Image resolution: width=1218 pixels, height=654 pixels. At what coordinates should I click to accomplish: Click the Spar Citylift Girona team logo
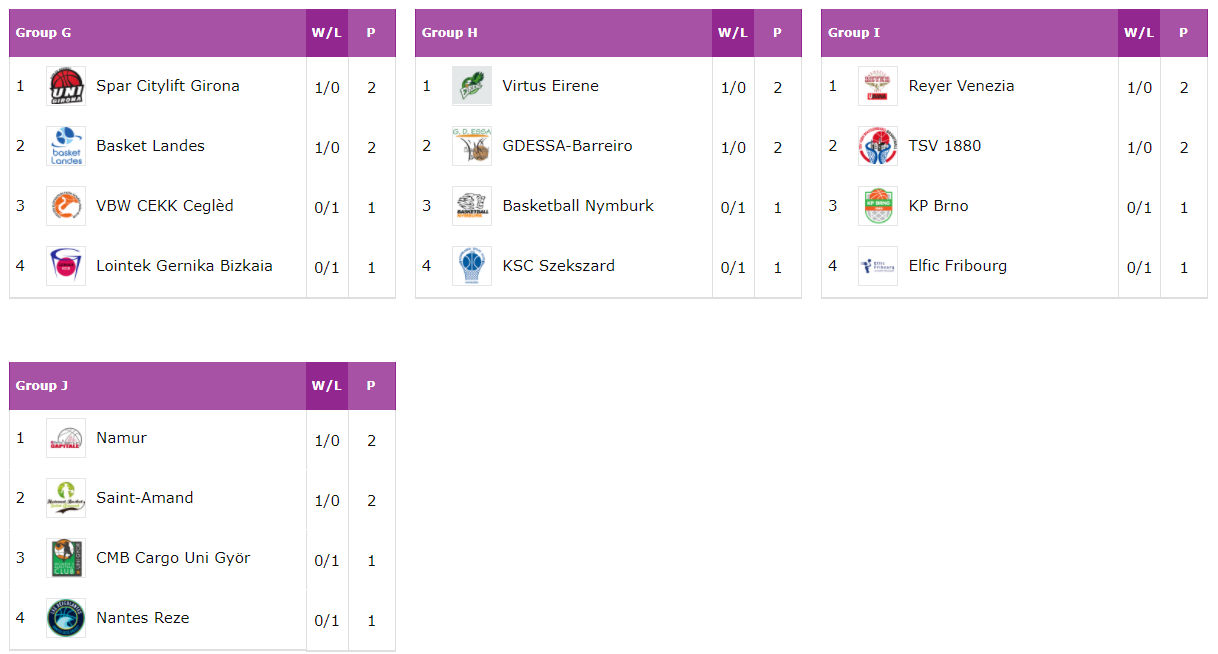click(66, 86)
